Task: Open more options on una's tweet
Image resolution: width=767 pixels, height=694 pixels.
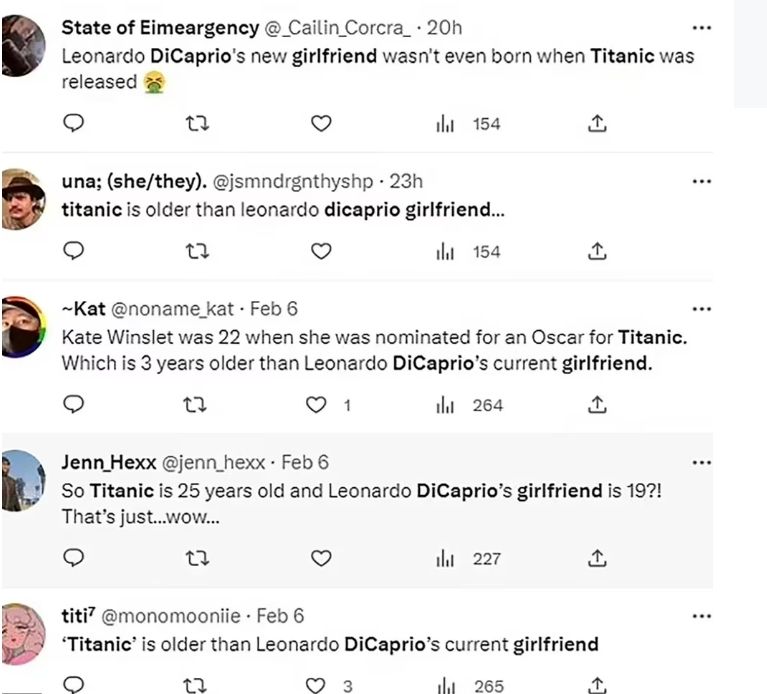Action: [702, 181]
